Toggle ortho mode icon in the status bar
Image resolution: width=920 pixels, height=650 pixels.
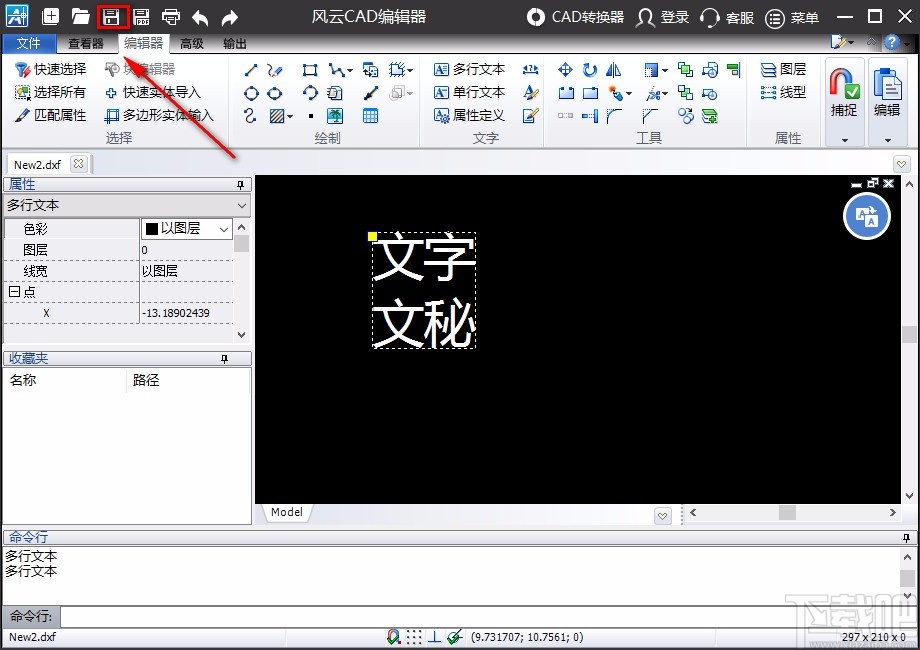[x=434, y=637]
